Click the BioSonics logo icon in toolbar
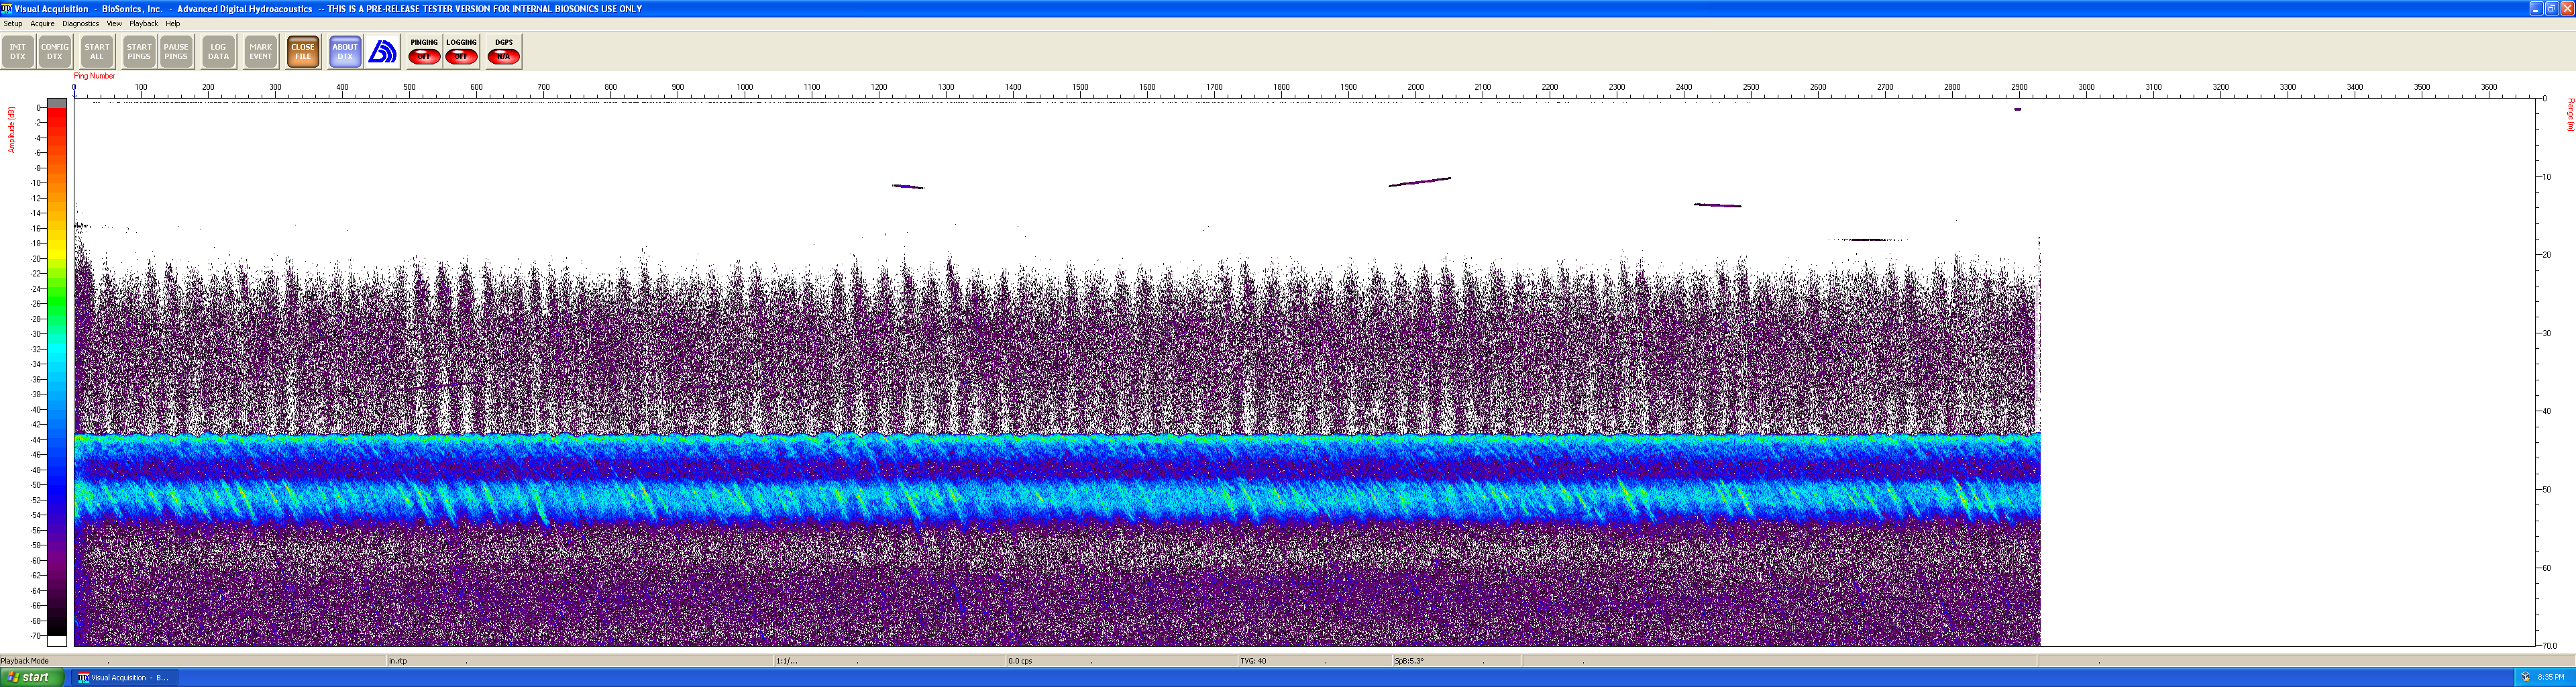Image resolution: width=2576 pixels, height=687 pixels. [x=382, y=52]
